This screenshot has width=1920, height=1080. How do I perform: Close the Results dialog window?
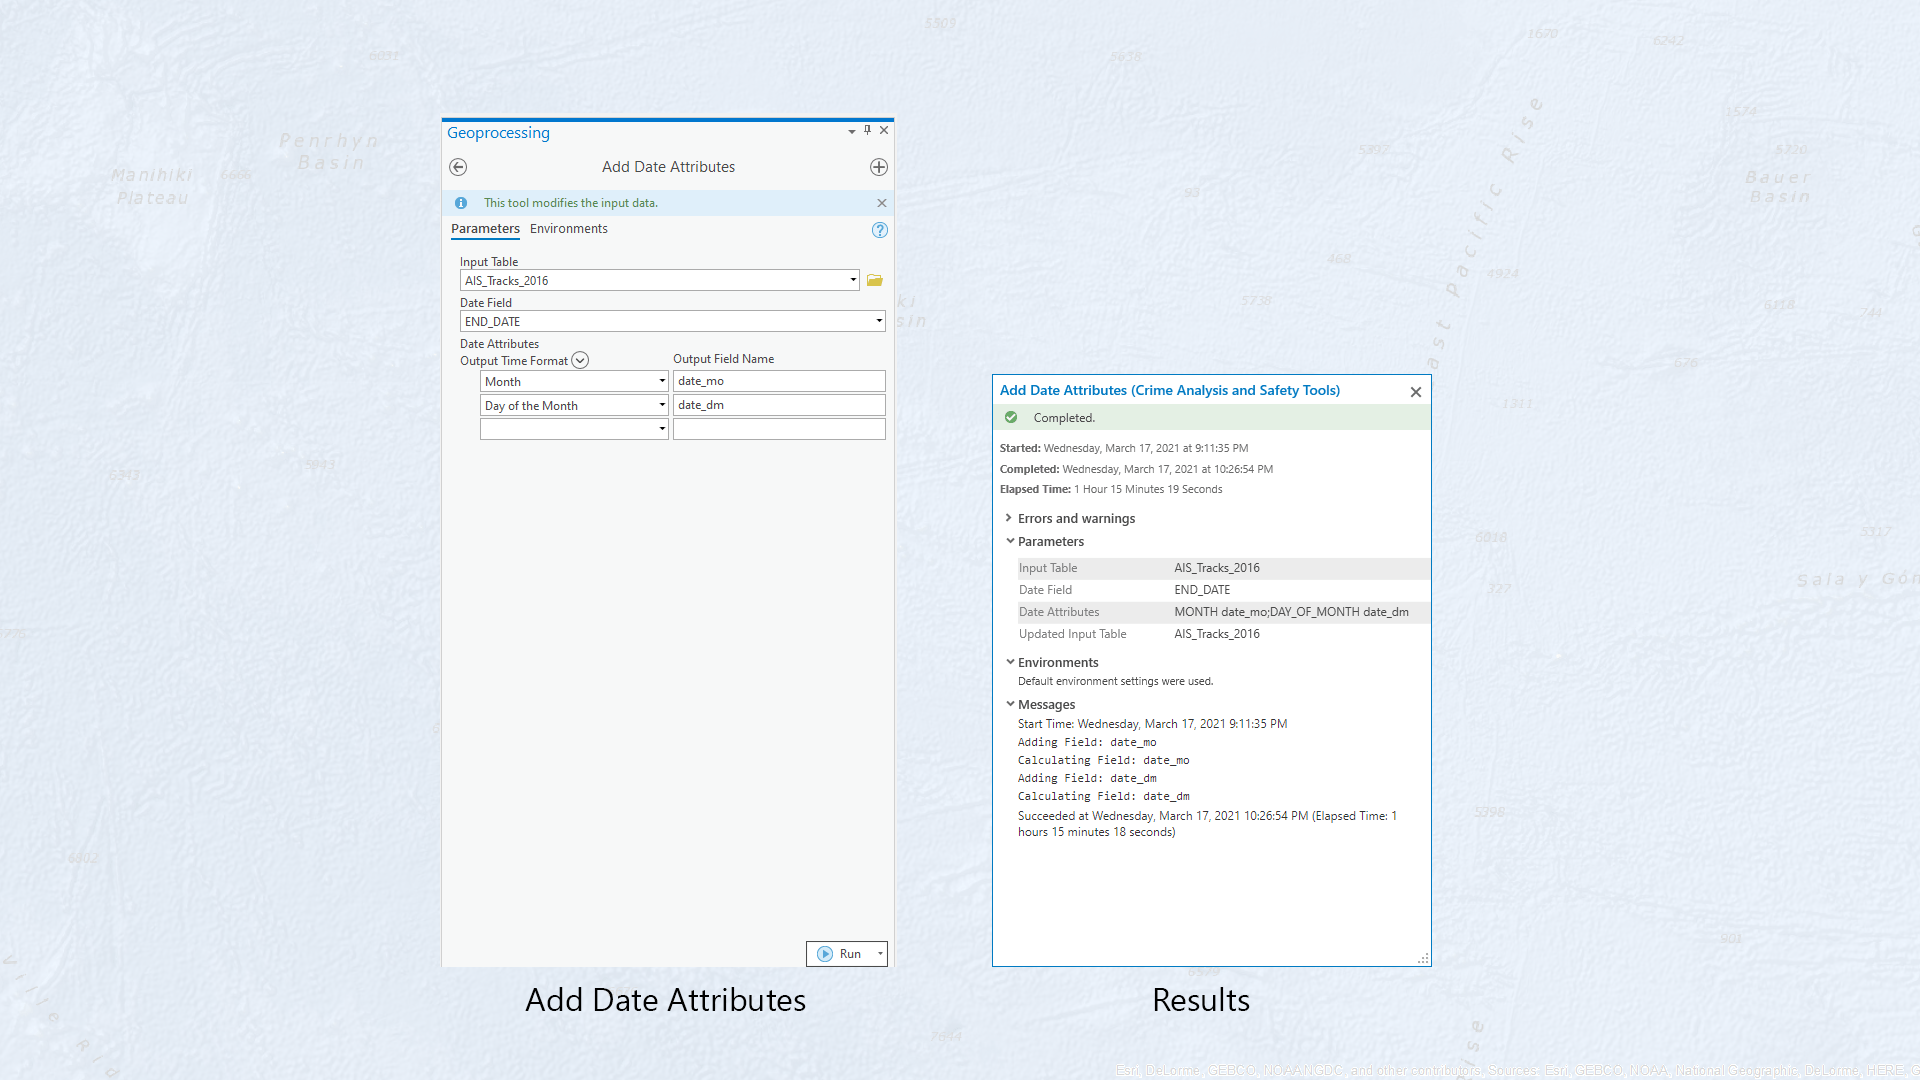click(1416, 392)
